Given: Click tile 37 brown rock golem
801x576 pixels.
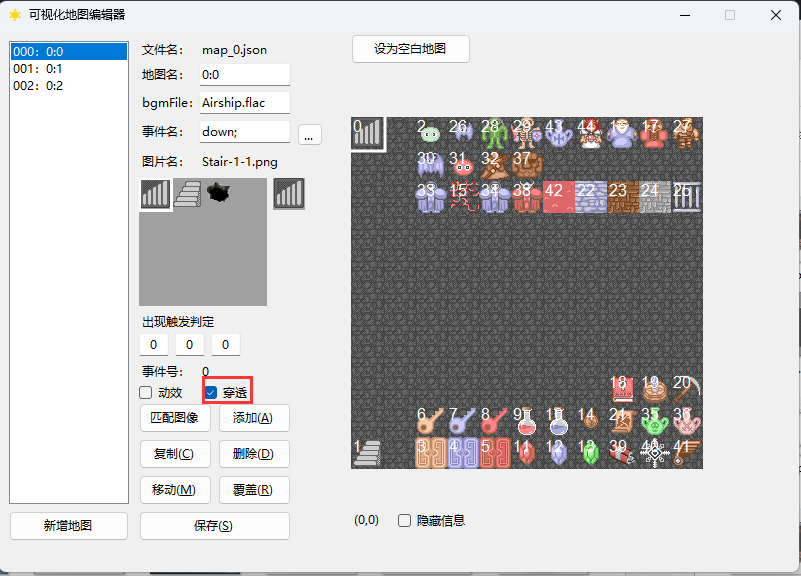Looking at the screenshot, I should pyautogui.click(x=527, y=165).
